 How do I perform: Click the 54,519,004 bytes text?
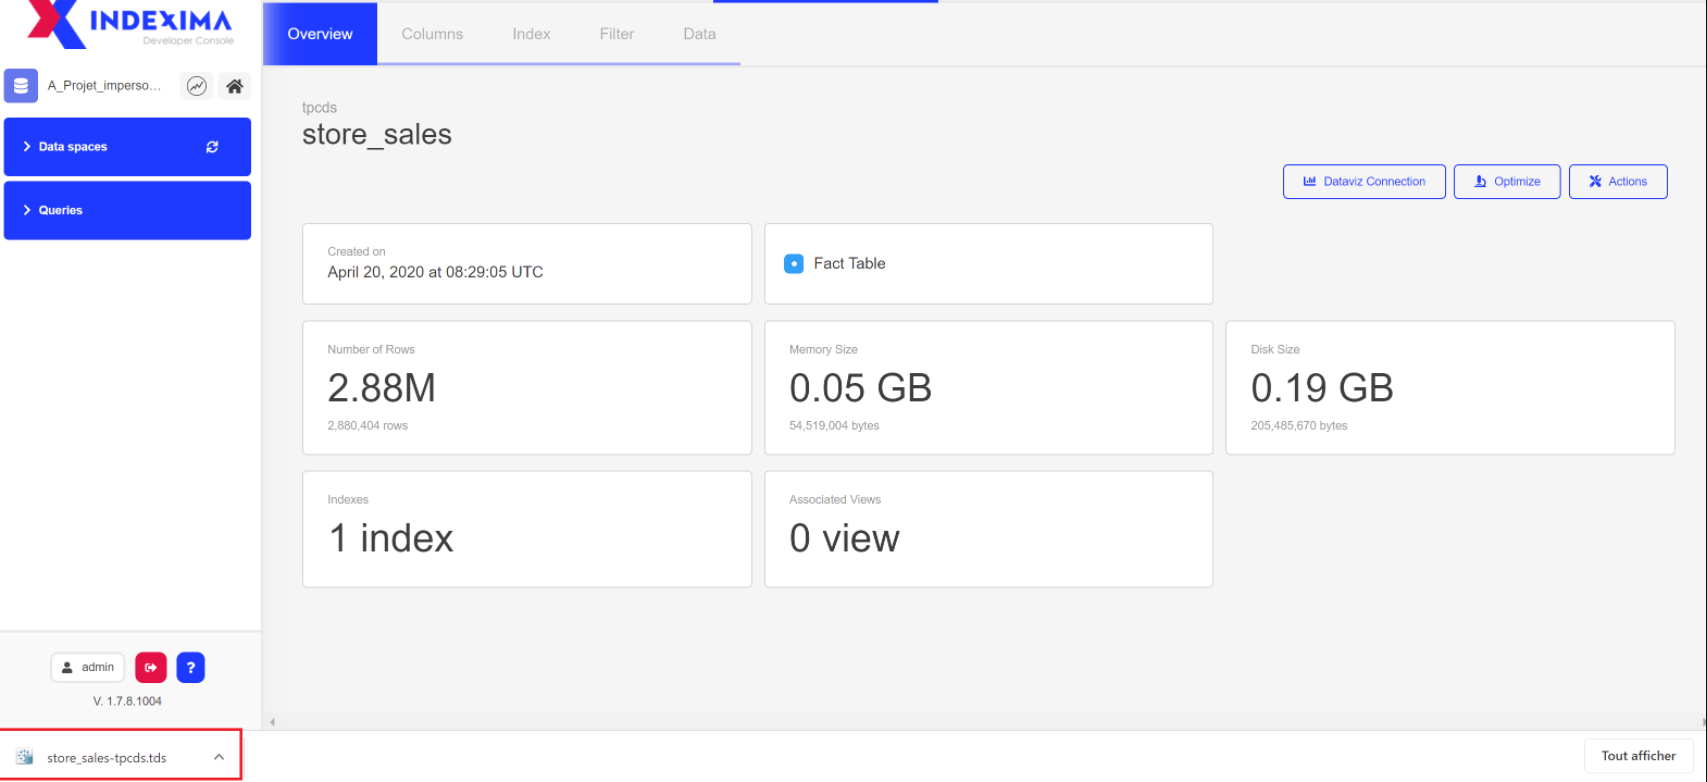pyautogui.click(x=834, y=426)
